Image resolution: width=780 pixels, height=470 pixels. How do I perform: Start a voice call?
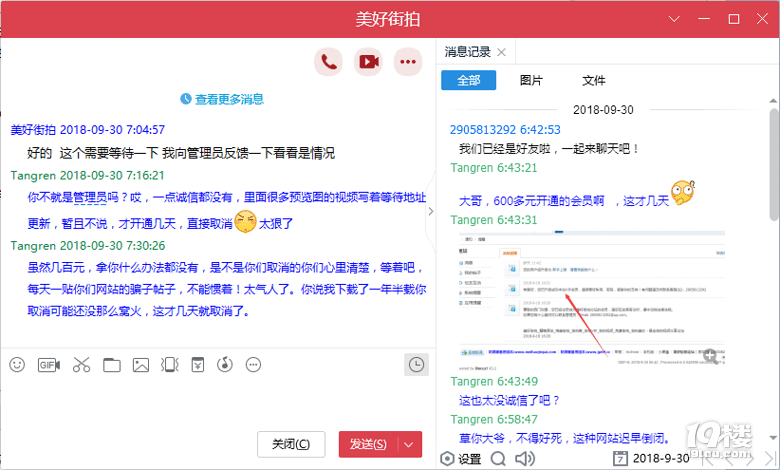click(328, 62)
